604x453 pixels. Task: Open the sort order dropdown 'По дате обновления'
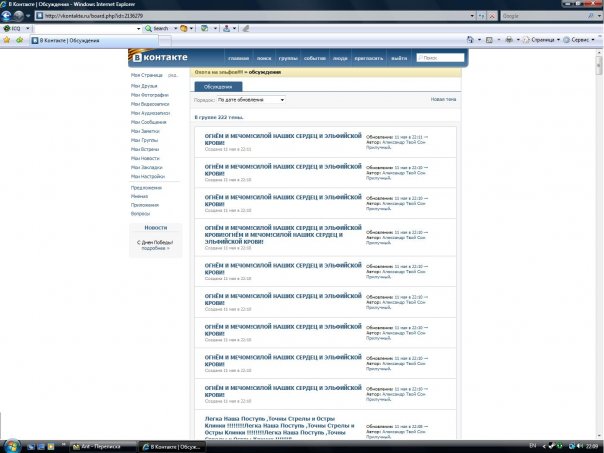250,100
